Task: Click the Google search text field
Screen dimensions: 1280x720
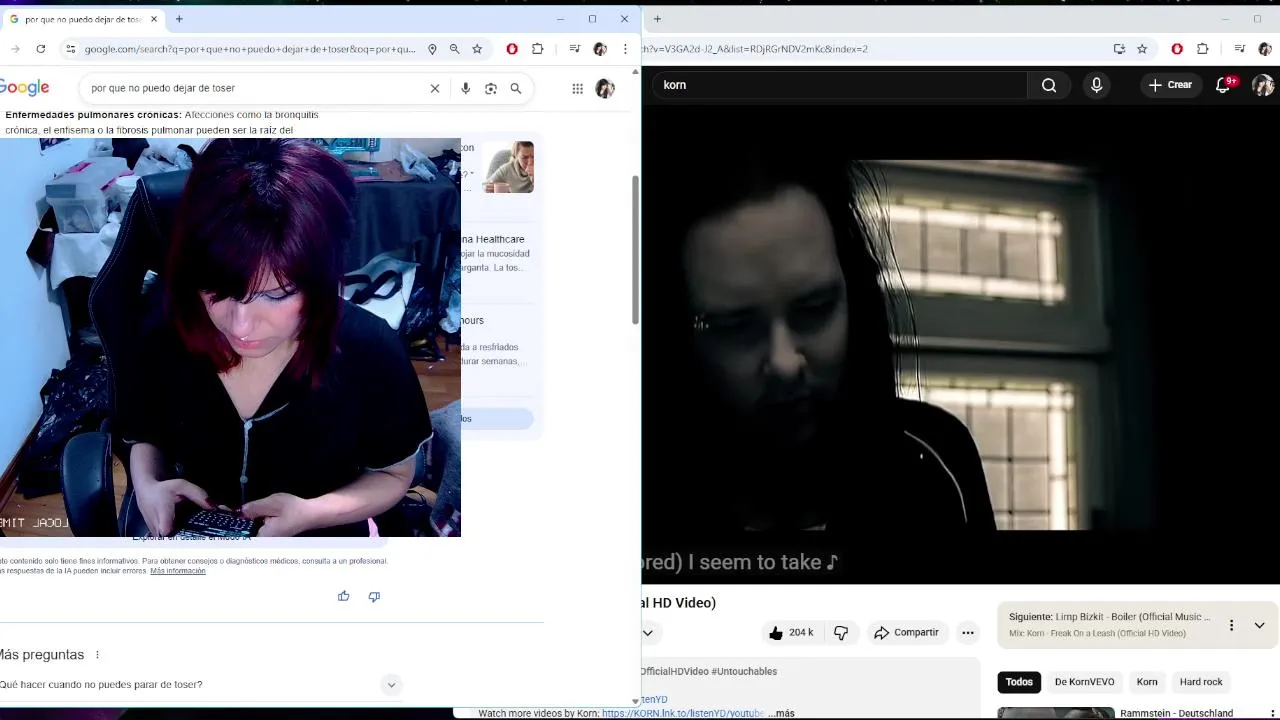Action: [x=255, y=88]
